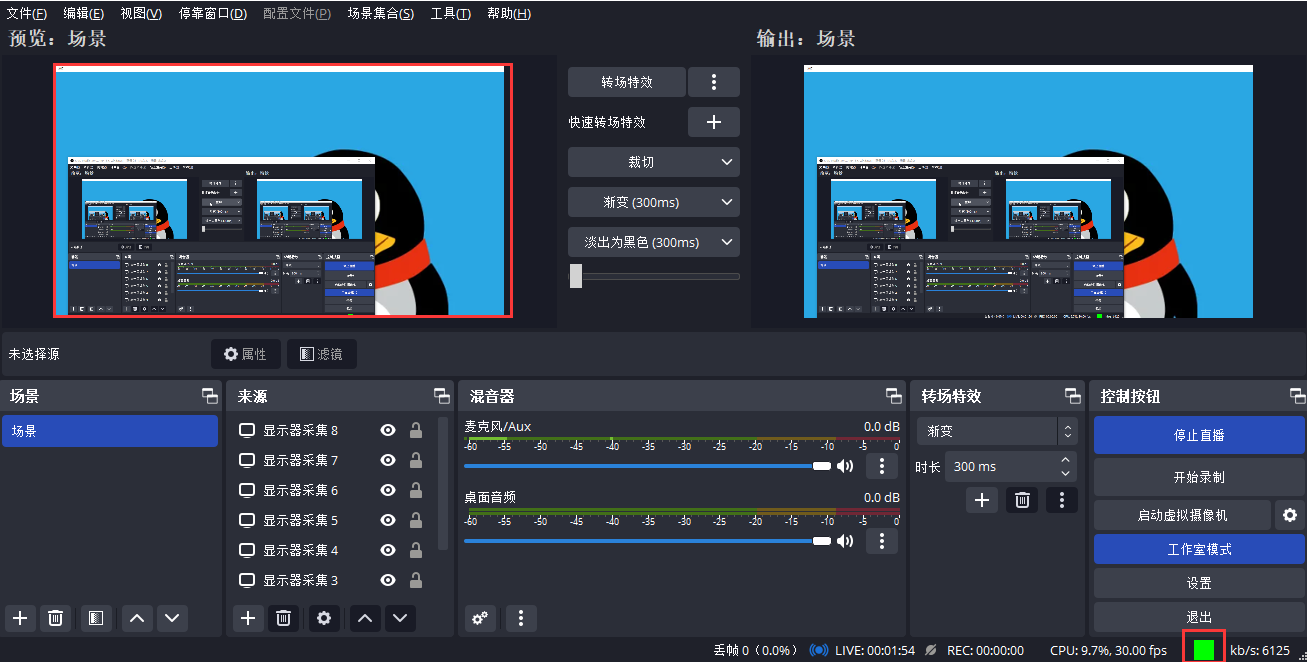
Task: Open 麦克风/Aux channel options menu
Action: (881, 466)
